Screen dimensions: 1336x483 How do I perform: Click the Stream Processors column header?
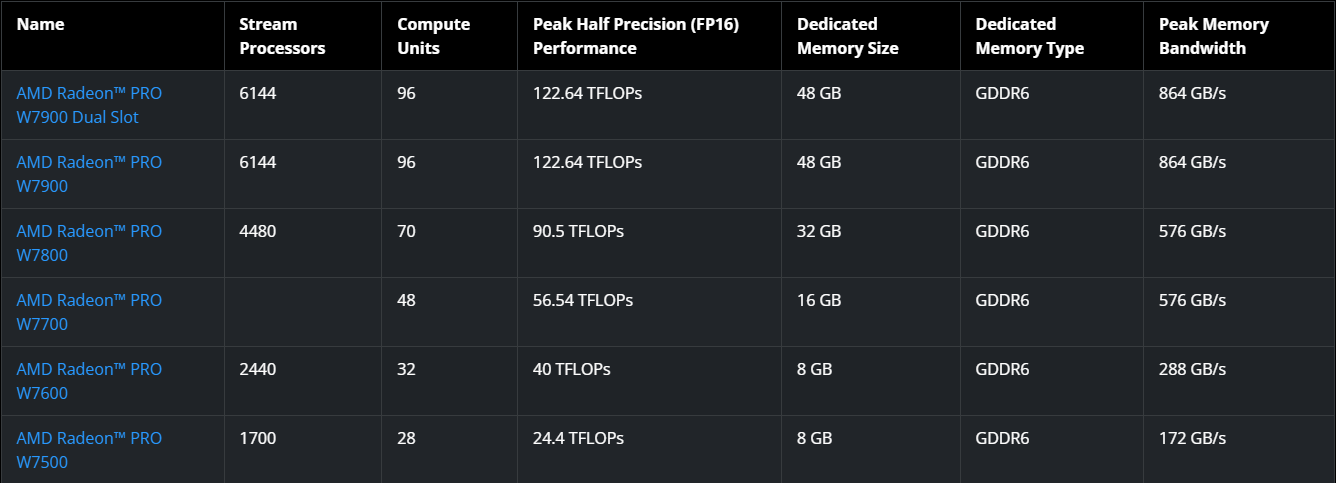point(282,36)
